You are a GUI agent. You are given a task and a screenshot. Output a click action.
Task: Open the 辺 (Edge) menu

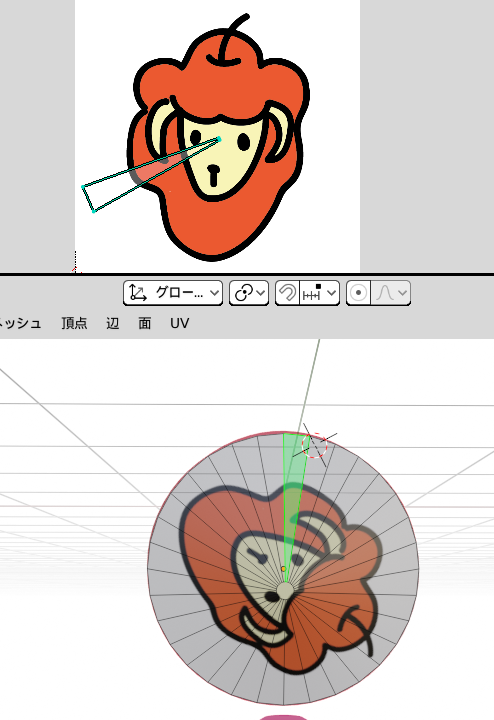click(113, 323)
